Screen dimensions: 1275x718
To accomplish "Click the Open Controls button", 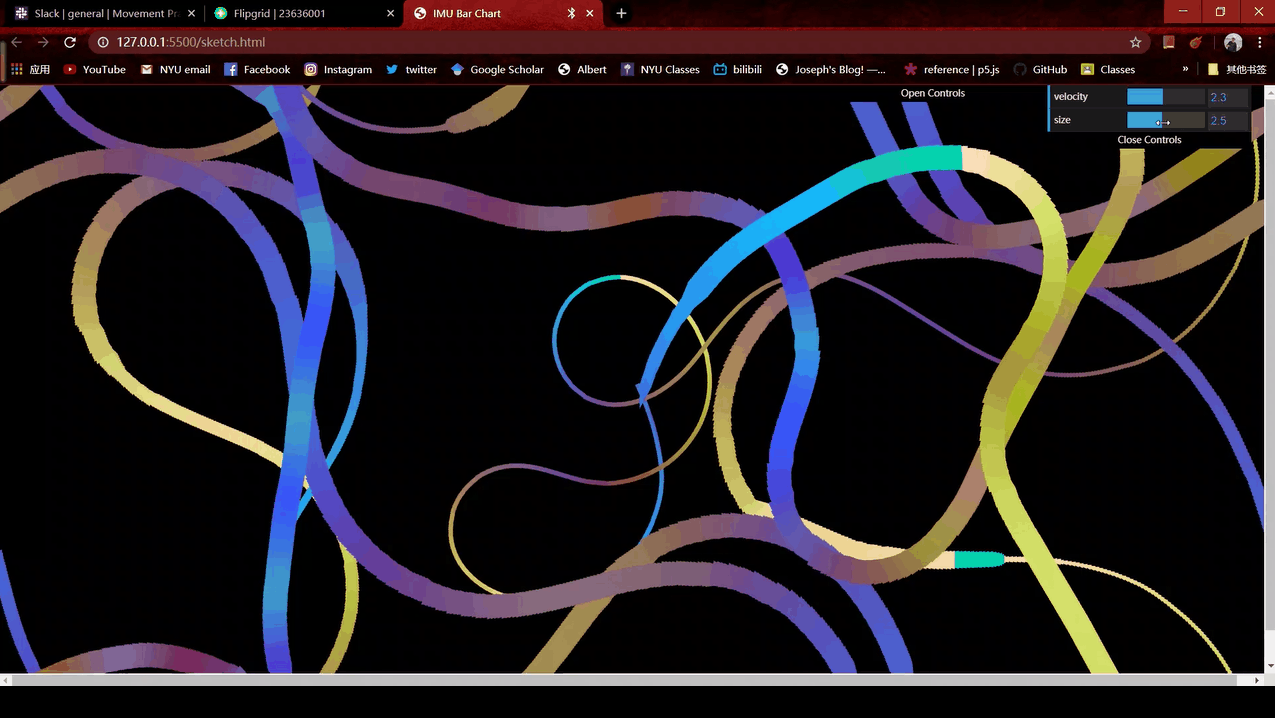I will tap(932, 93).
